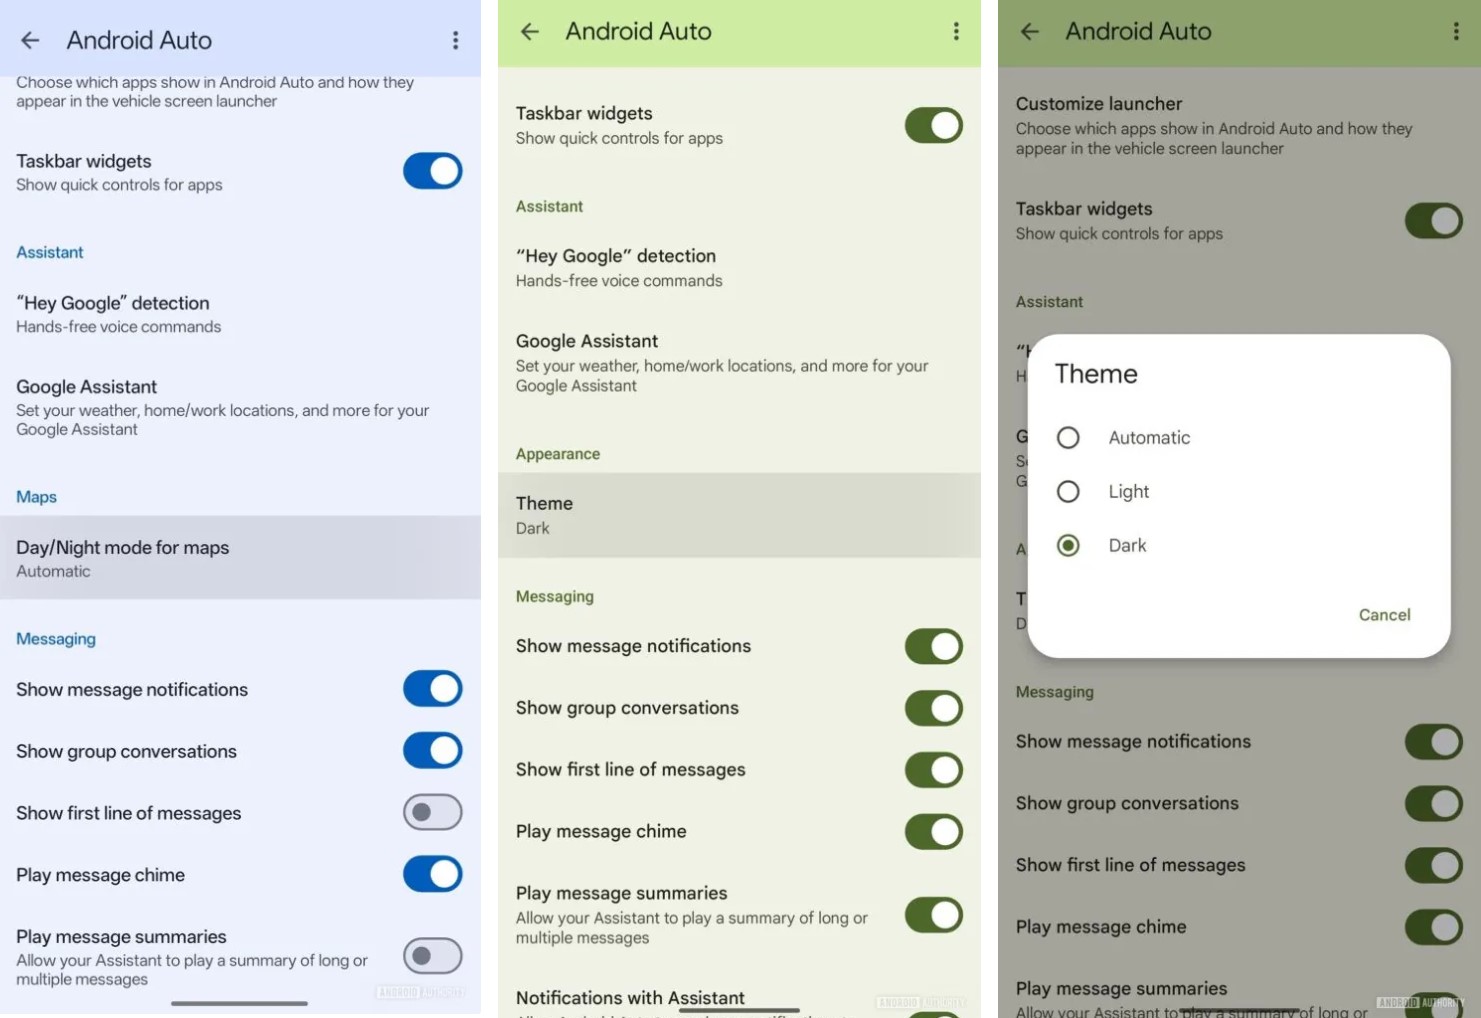Tap Android Auto title in blue screen

139,40
